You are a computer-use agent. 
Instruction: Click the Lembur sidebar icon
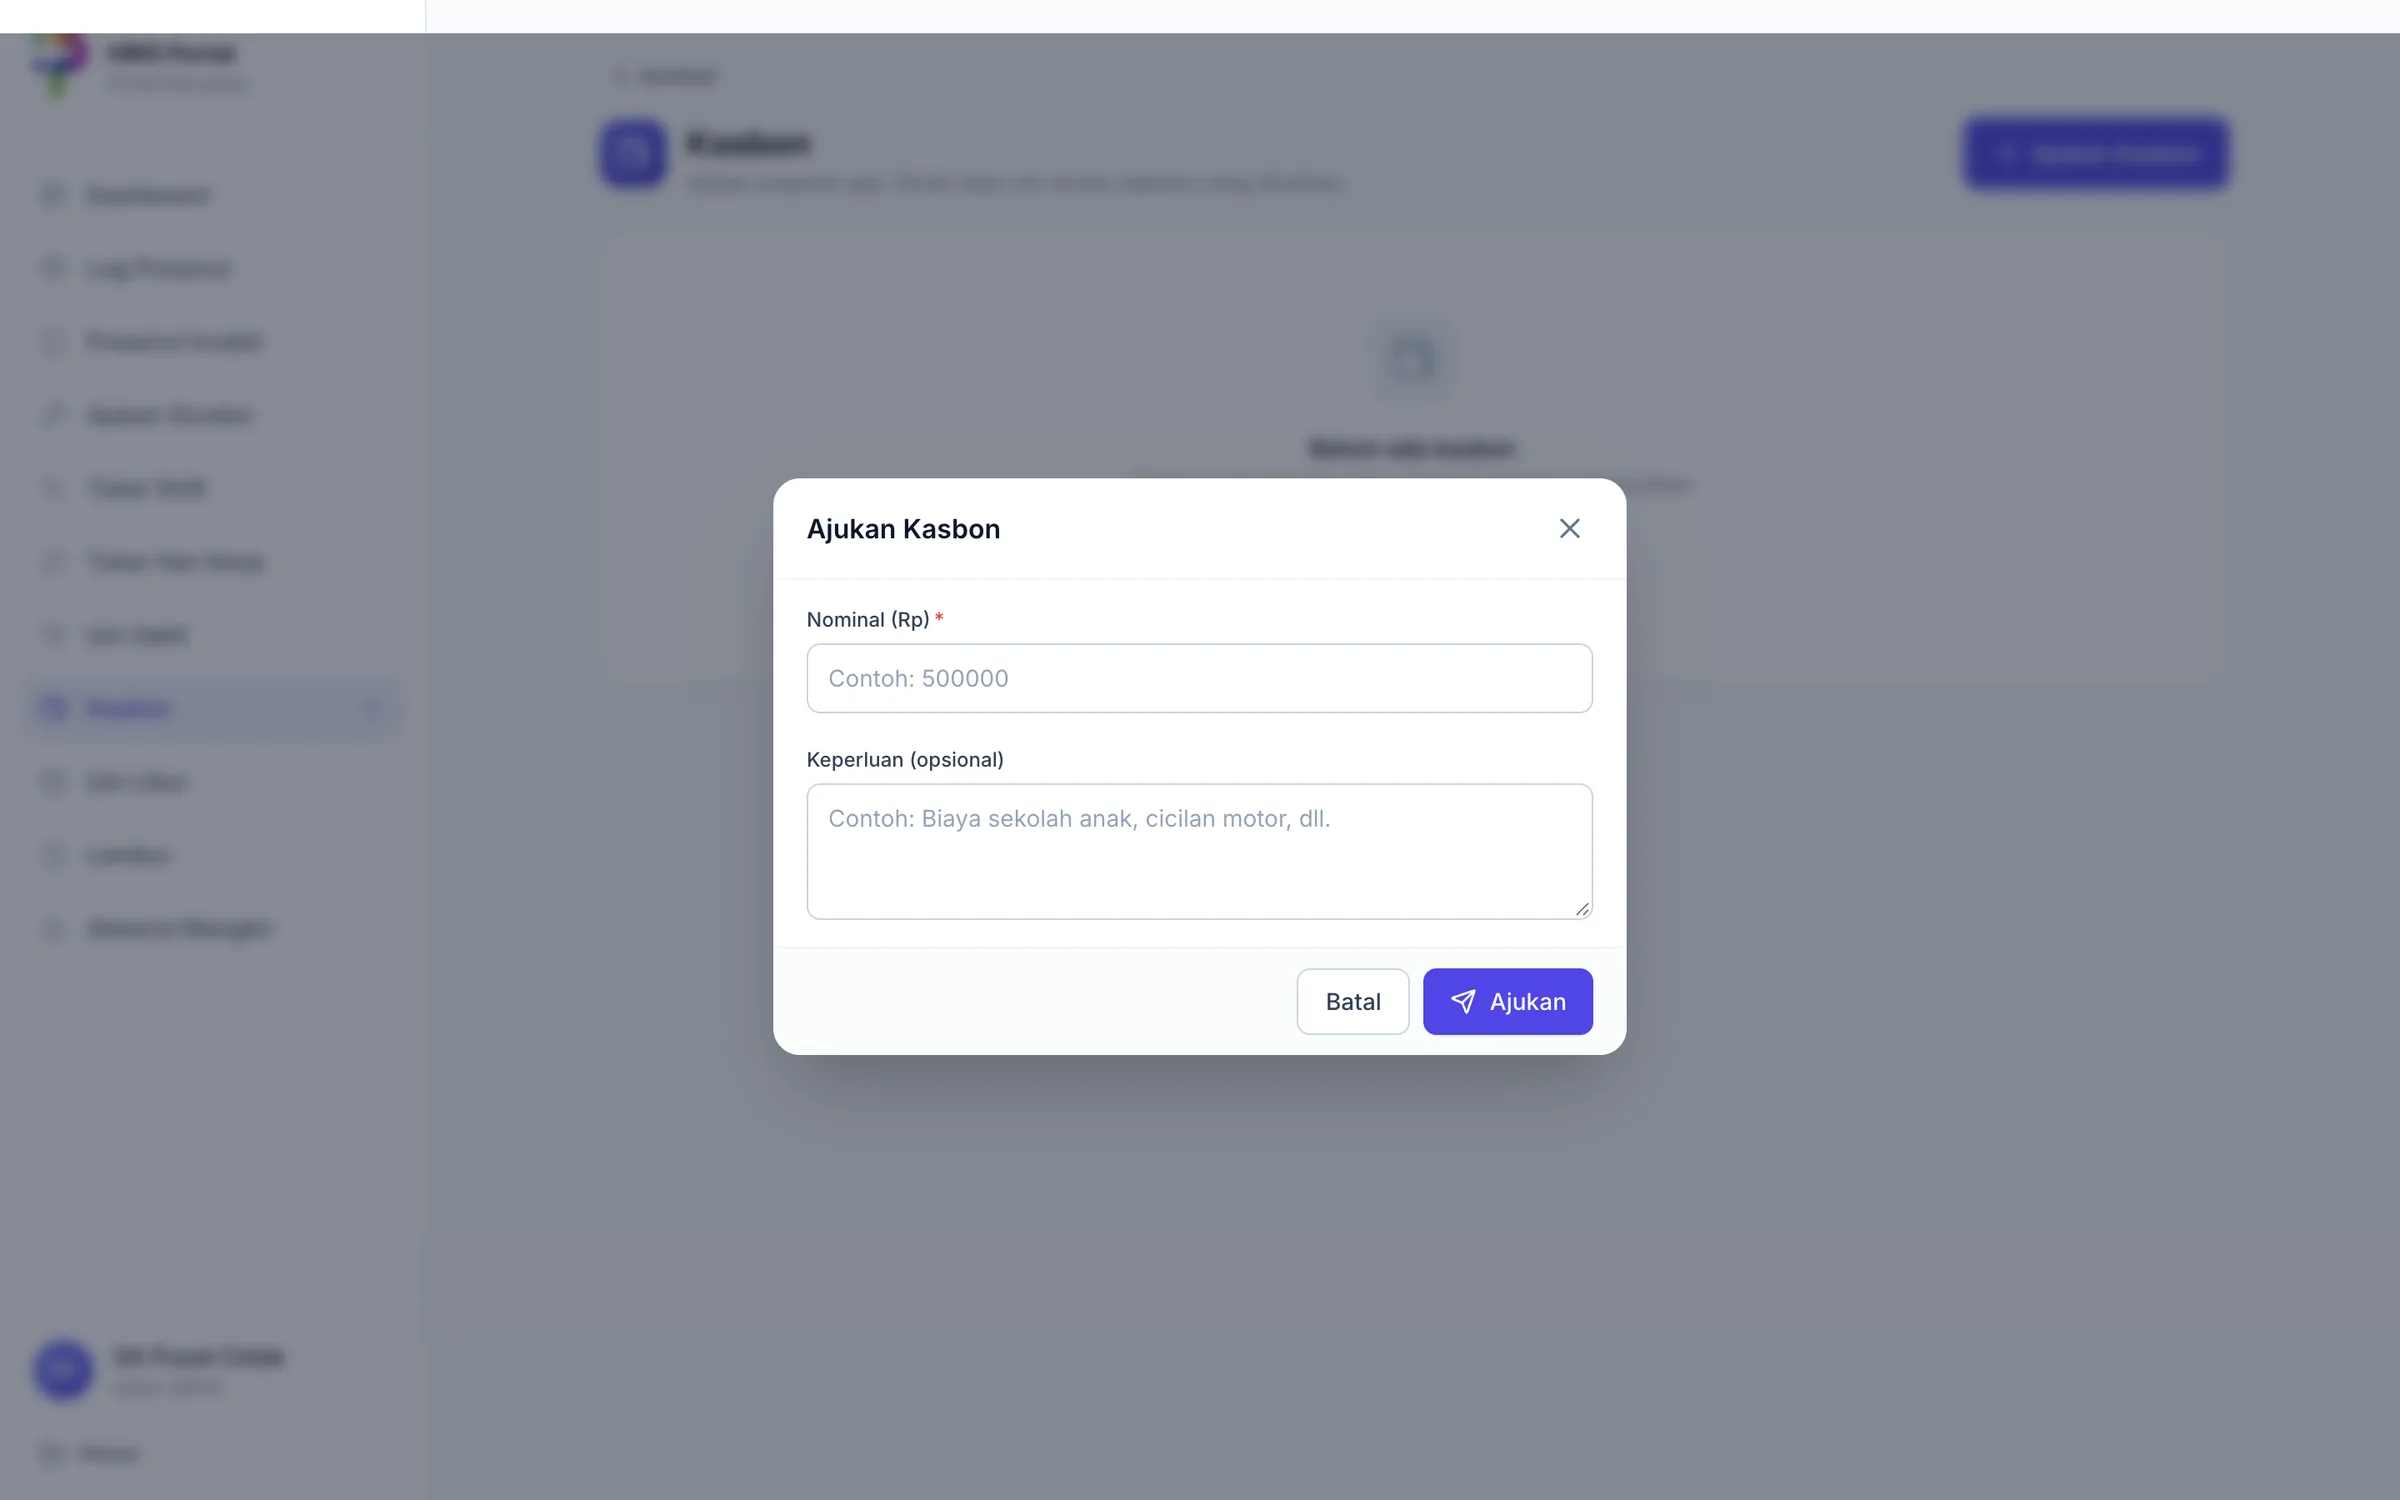(x=54, y=855)
